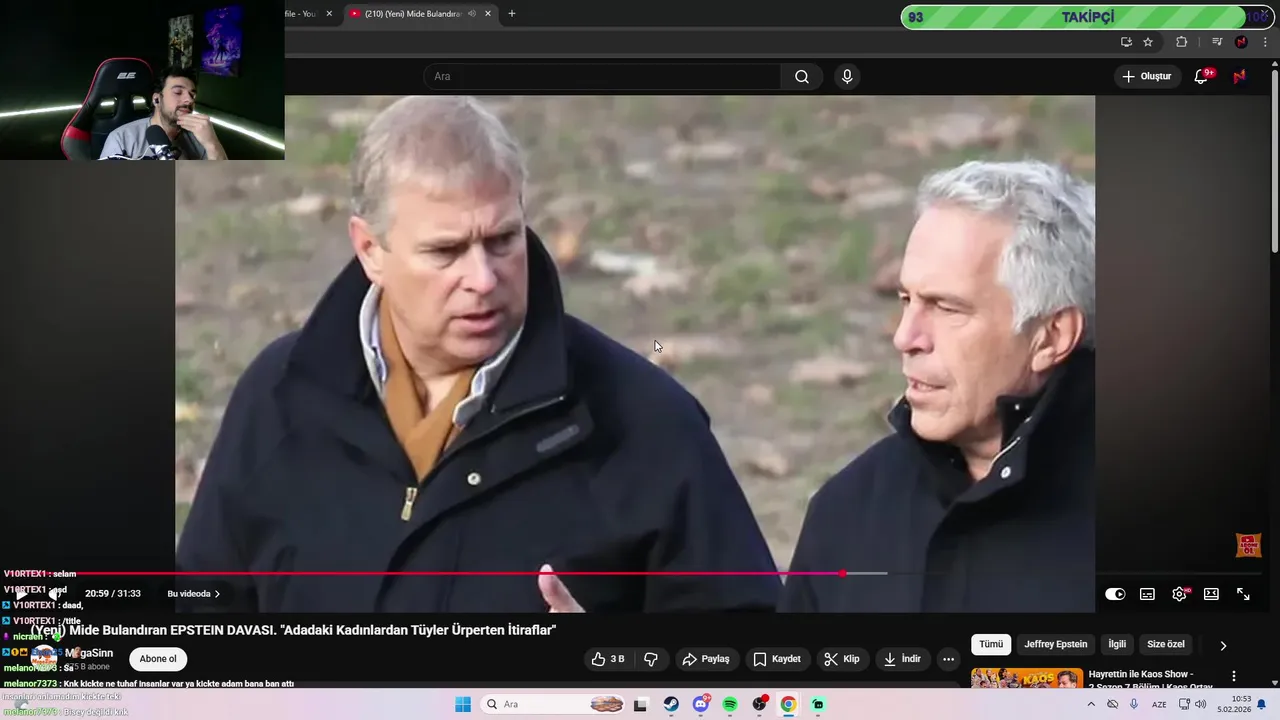Image resolution: width=1280 pixels, height=720 pixels.
Task: Select the Tümü filter chip
Action: [991, 645]
